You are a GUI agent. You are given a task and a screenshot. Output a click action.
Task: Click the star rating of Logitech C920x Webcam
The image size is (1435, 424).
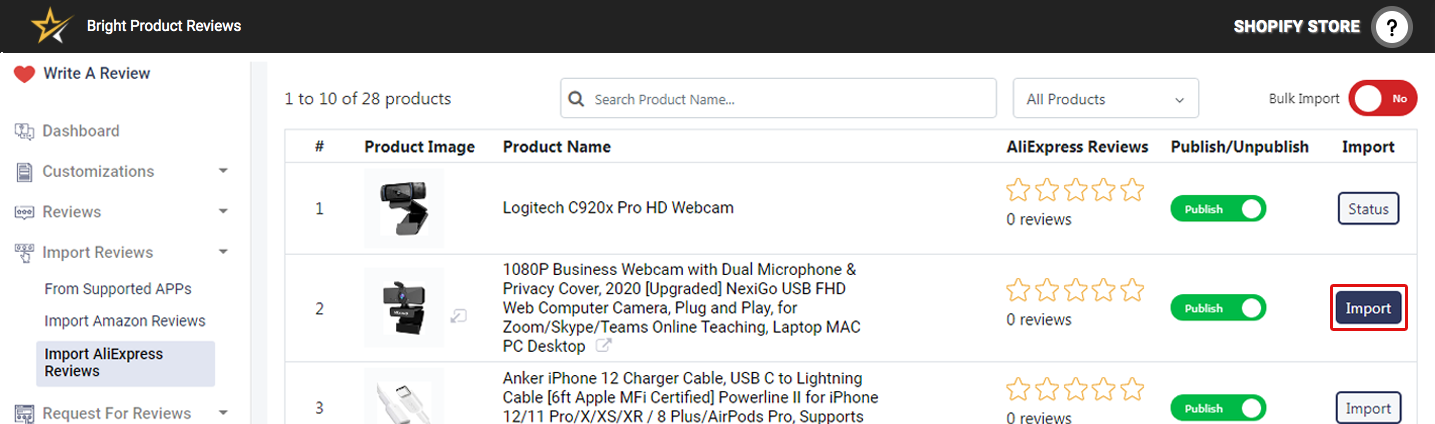tap(1075, 190)
